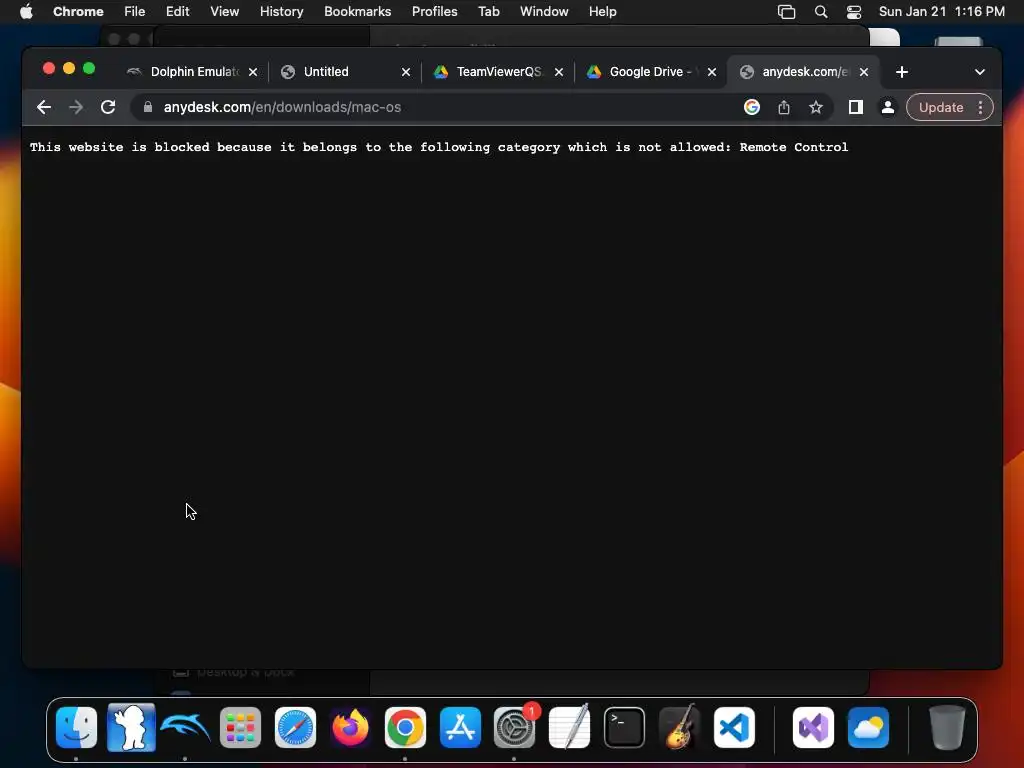Minimize Chrome with the yellow button
The width and height of the screenshot is (1024, 768).
(x=69, y=69)
